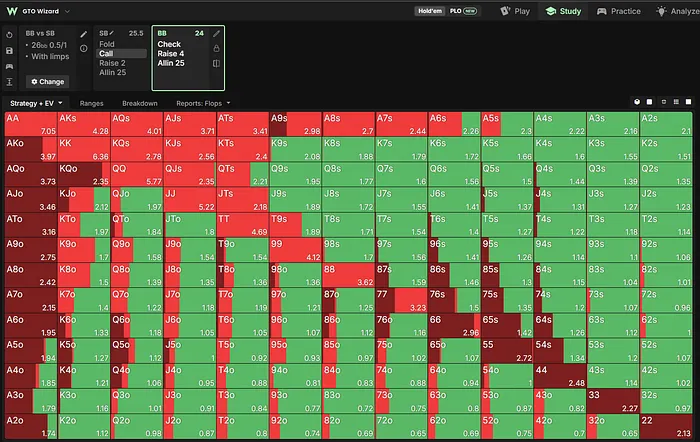700x442 pixels.
Task: Click the 22 hand cell
Action: click(666, 426)
